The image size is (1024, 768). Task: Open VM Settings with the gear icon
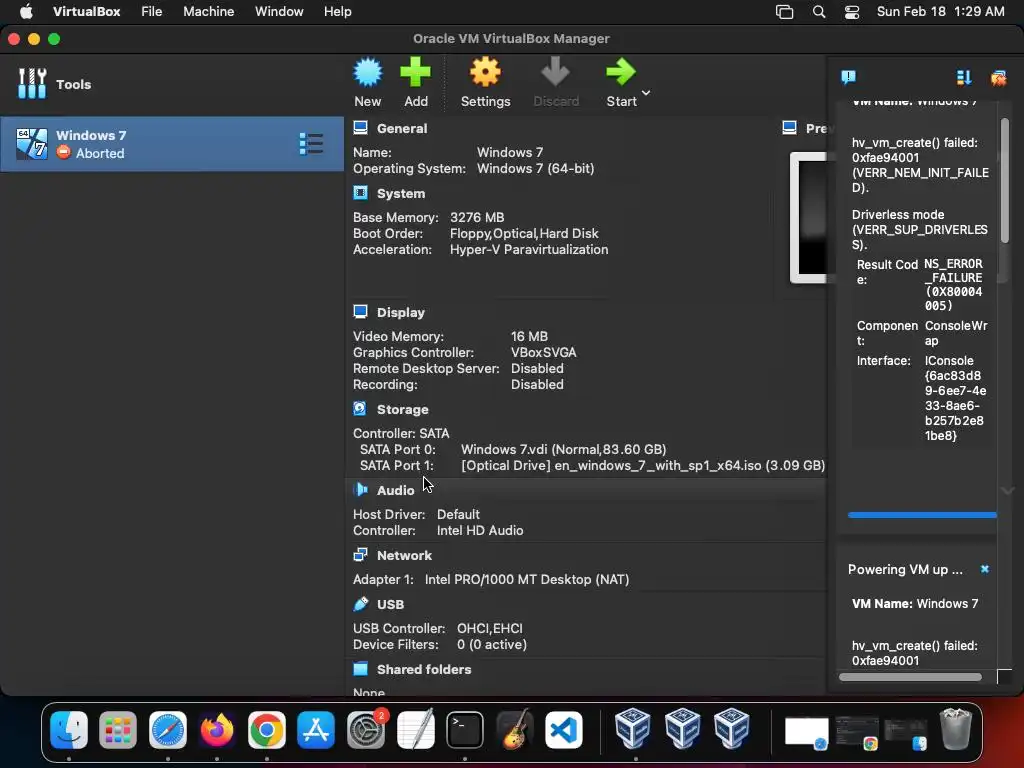[485, 72]
